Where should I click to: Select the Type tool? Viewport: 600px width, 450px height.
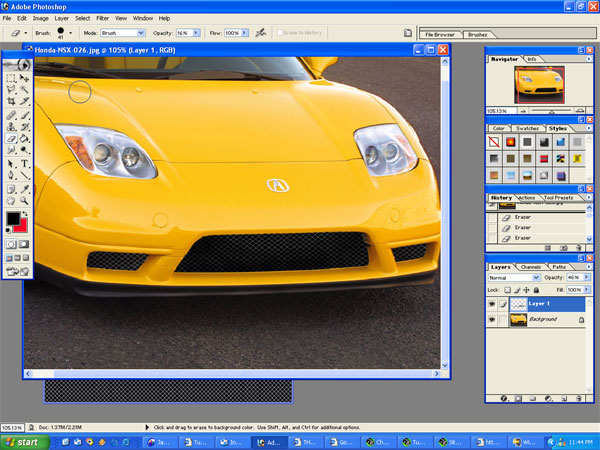(x=24, y=164)
